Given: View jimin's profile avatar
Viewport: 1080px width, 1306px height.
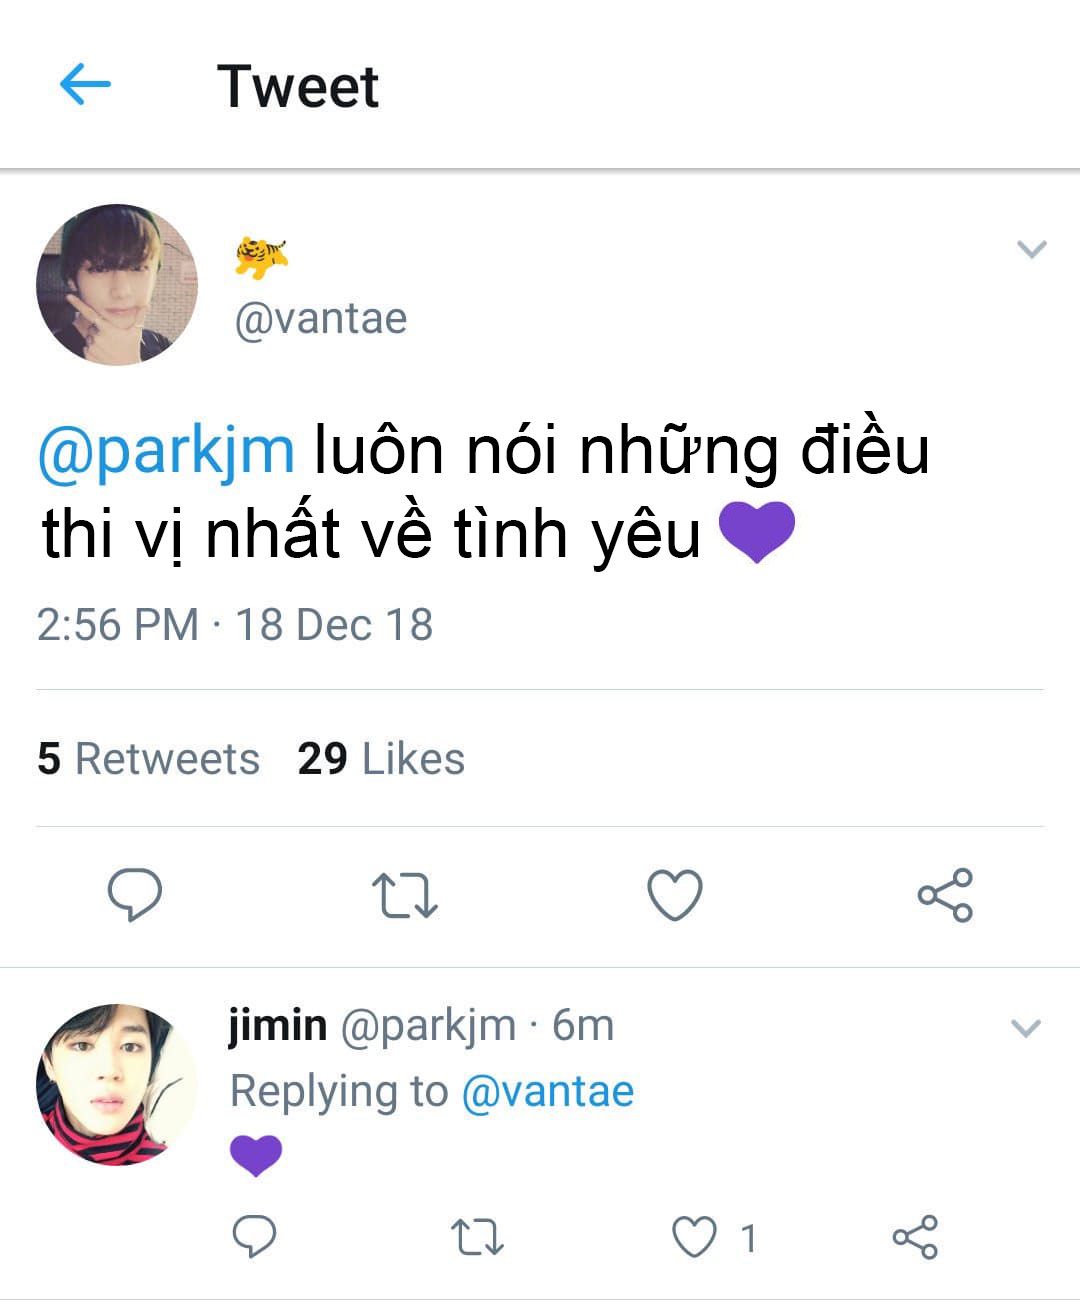Looking at the screenshot, I should pyautogui.click(x=117, y=1085).
